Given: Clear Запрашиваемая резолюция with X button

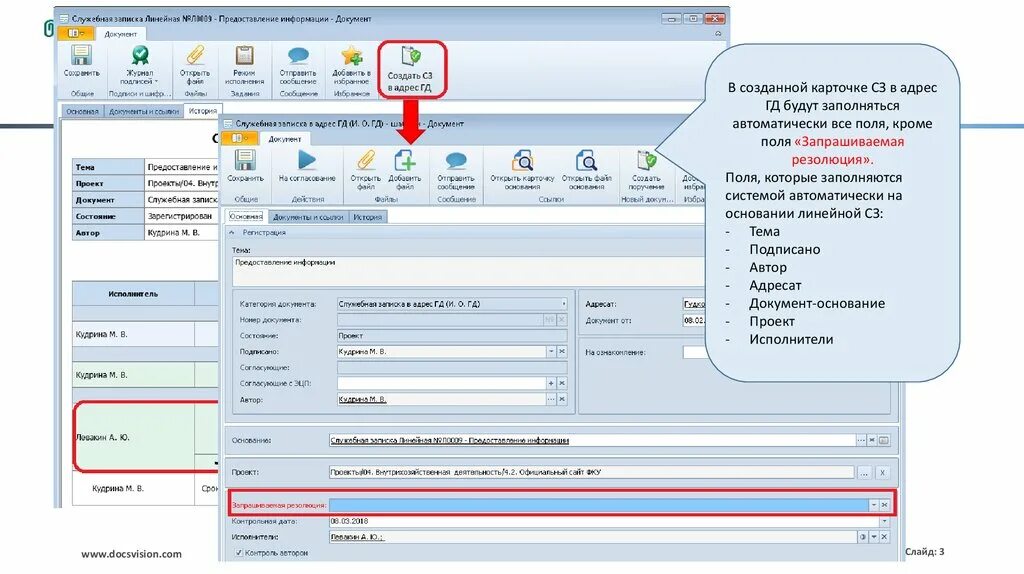Looking at the screenshot, I should click(x=884, y=505).
